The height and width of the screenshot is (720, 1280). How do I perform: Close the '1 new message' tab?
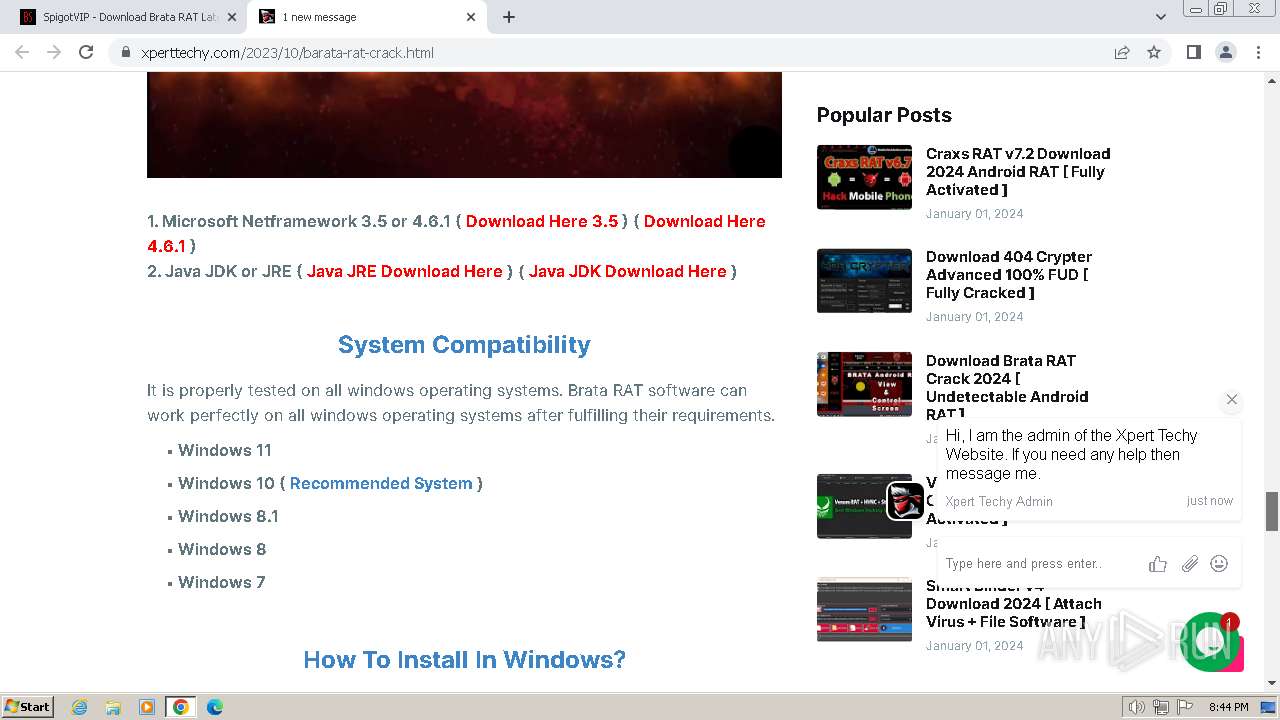click(471, 17)
